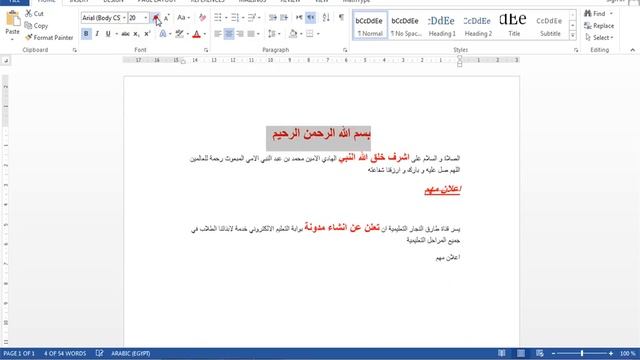
Task: Set right-to-left text direction
Action: coord(311,18)
